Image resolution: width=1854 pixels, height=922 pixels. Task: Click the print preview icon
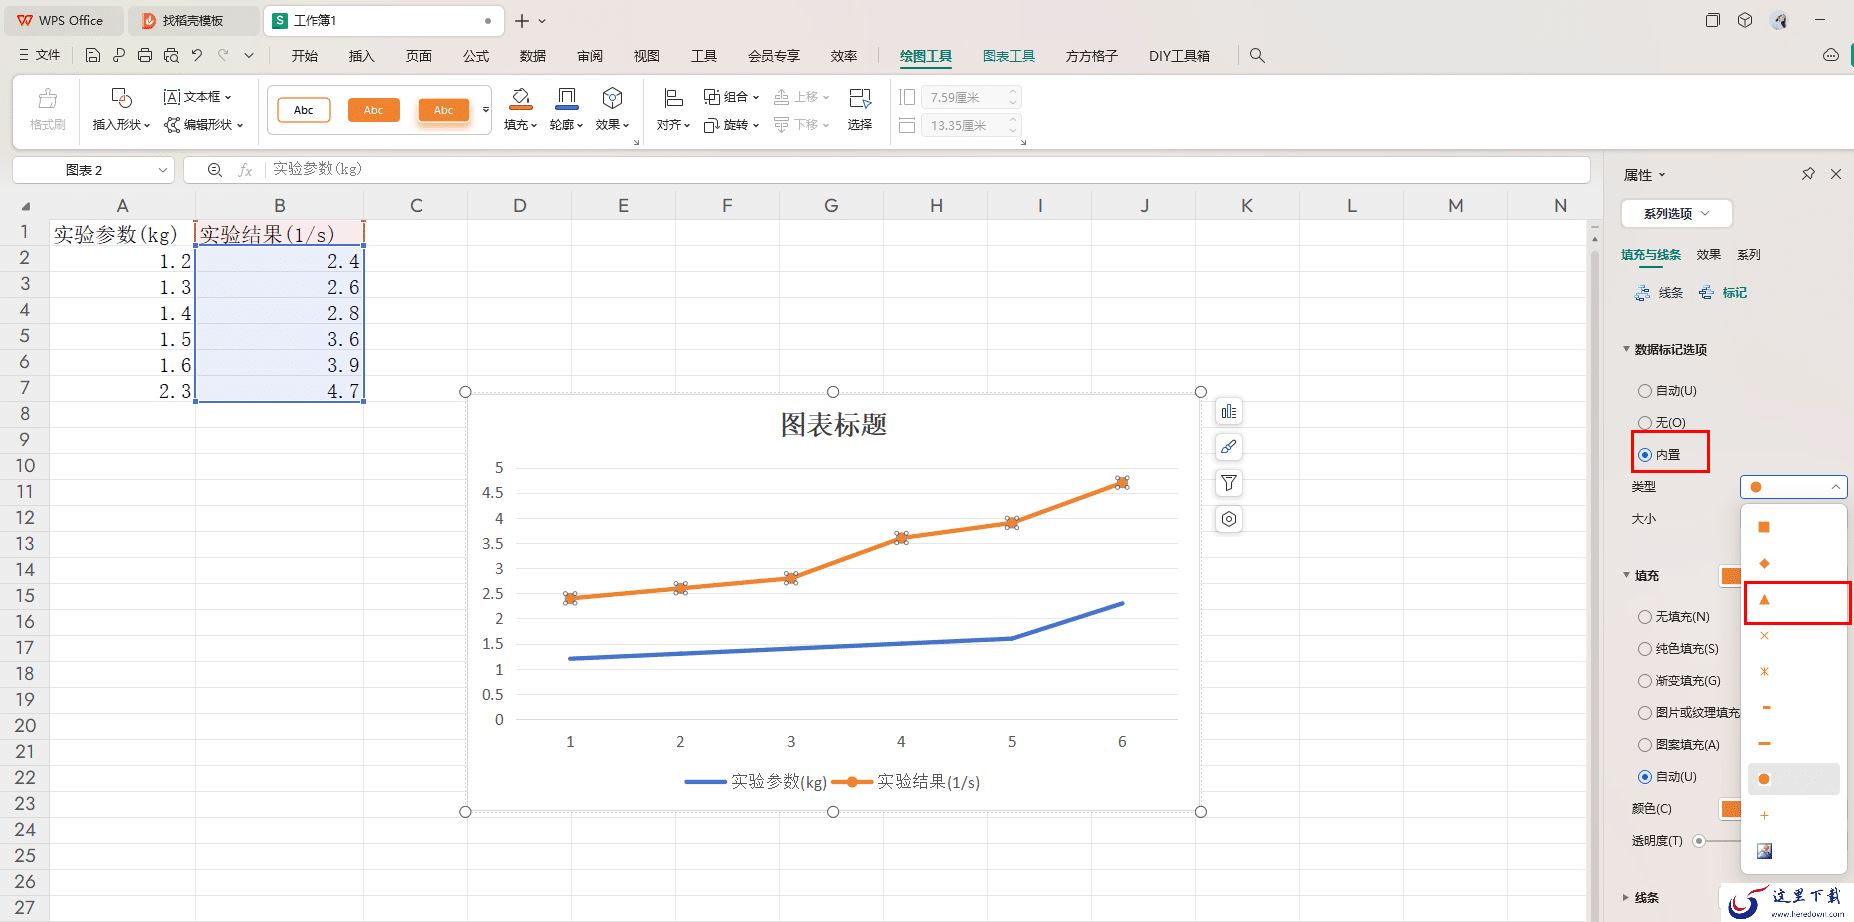[x=171, y=56]
